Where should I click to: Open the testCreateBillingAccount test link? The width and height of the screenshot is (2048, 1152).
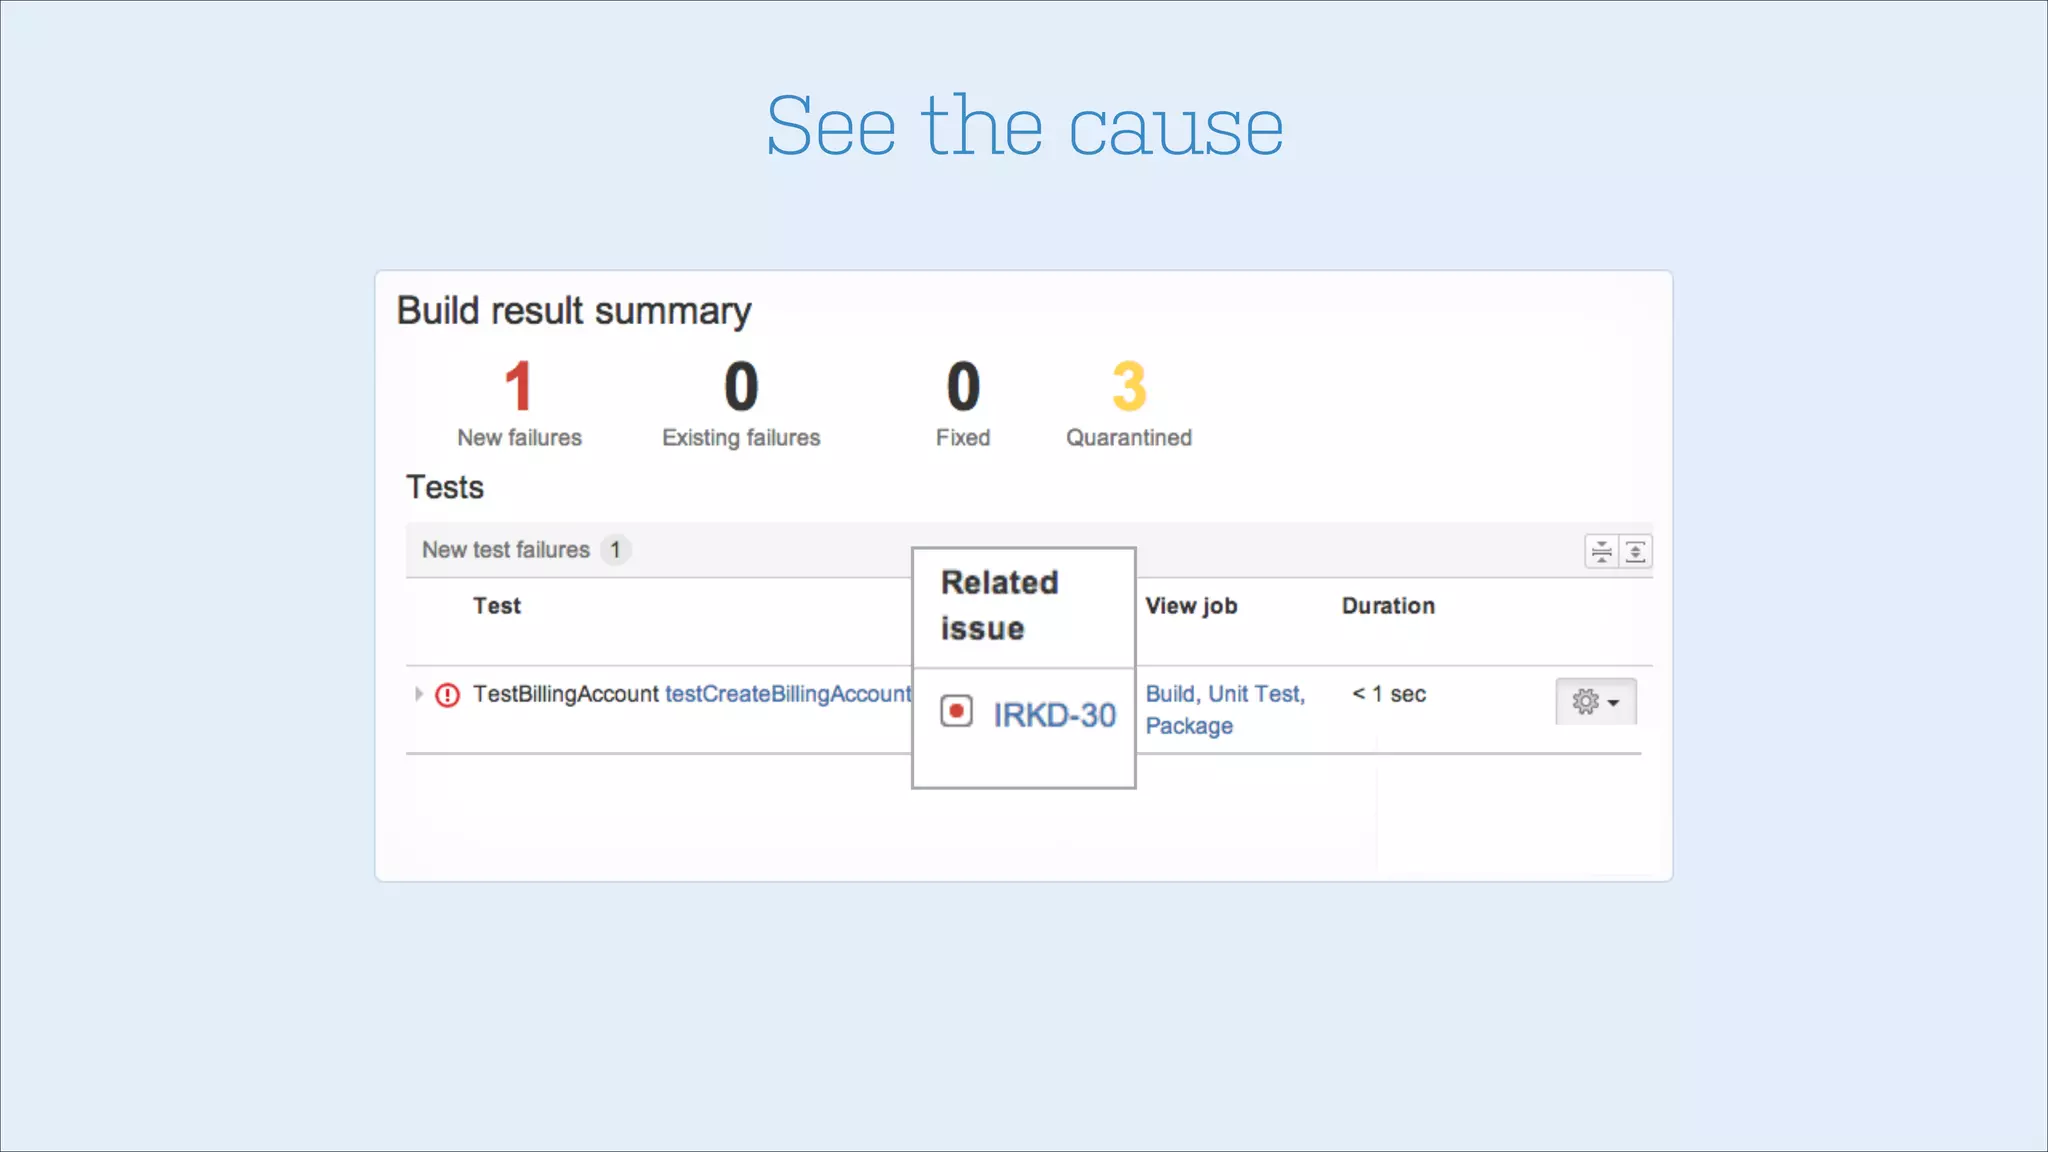(788, 694)
